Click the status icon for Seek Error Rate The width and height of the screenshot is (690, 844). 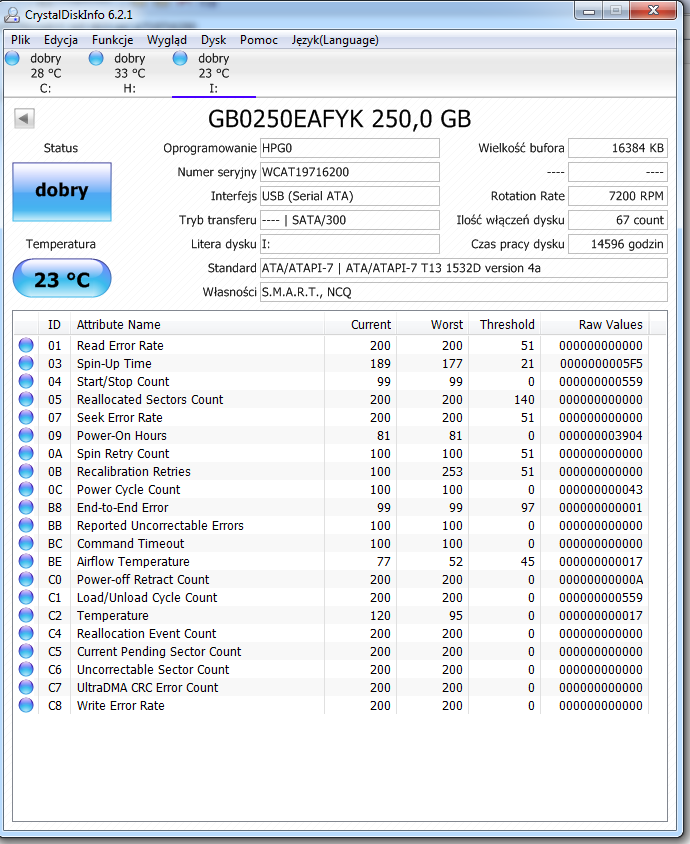pyautogui.click(x=26, y=417)
